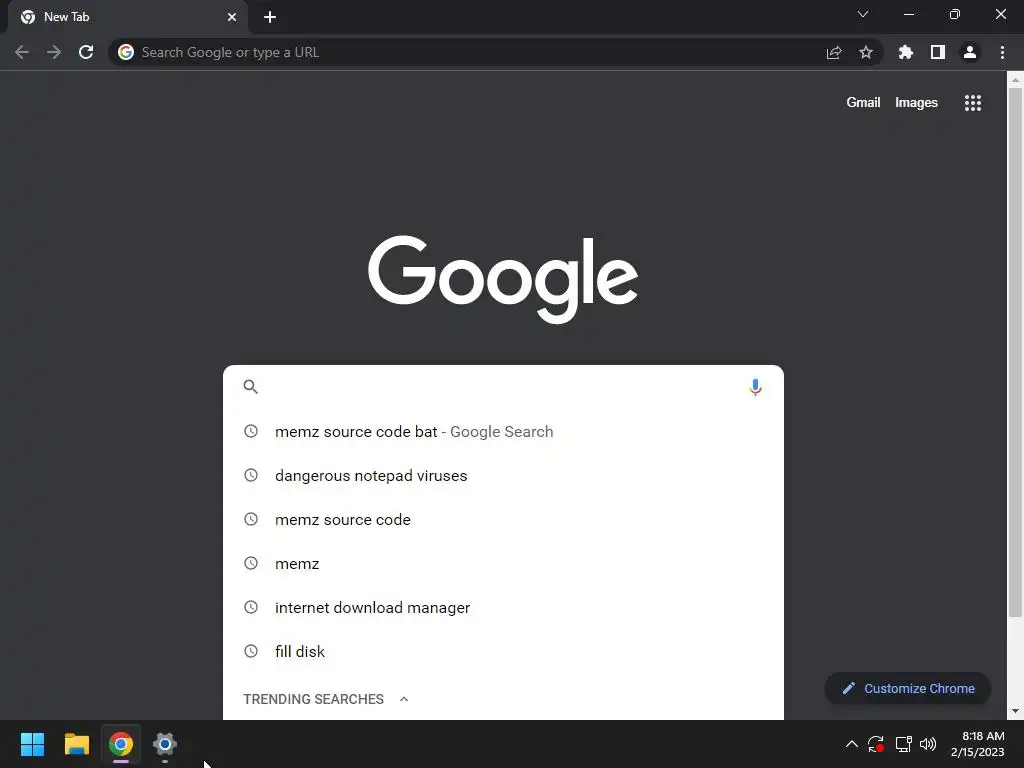Screen dimensions: 1024x768
Task: Open Gmail link
Action: 863,103
